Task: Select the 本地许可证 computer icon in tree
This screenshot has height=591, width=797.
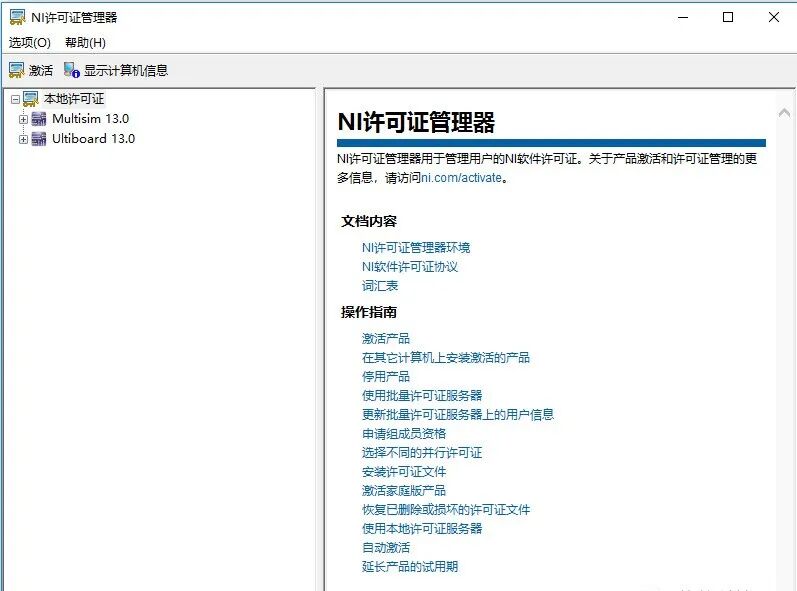Action: [x=31, y=99]
